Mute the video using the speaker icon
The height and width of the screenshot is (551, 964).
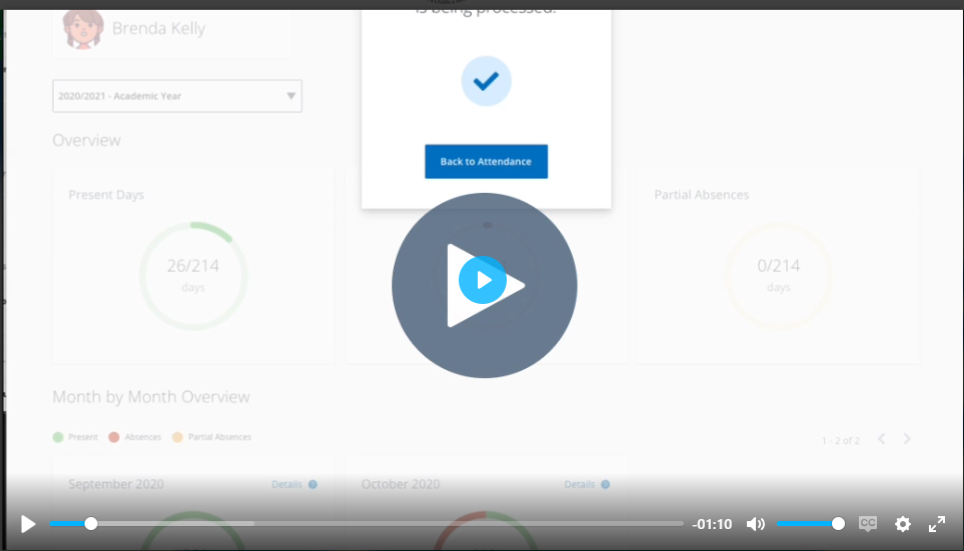(755, 524)
